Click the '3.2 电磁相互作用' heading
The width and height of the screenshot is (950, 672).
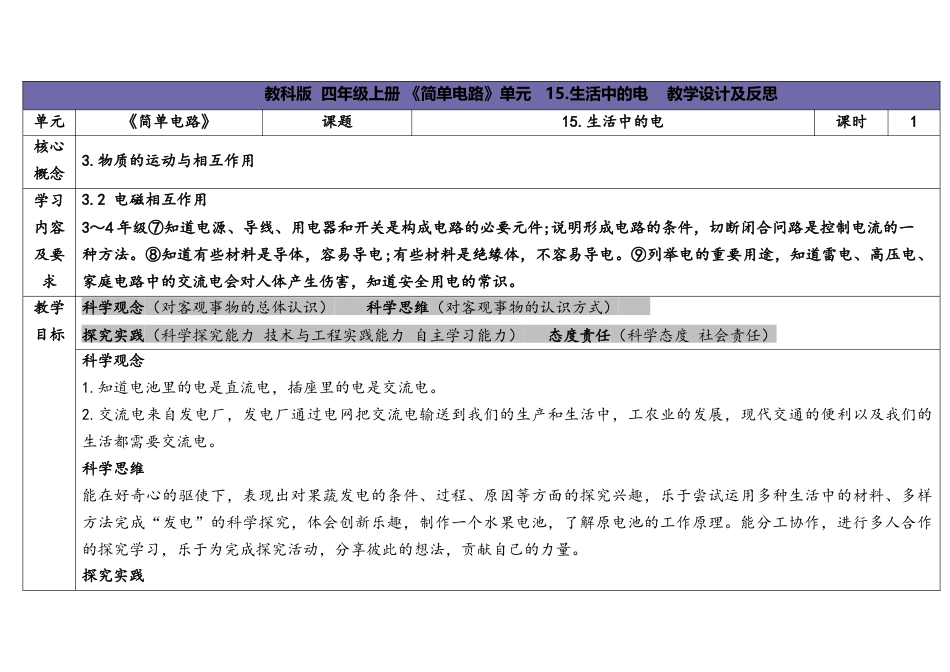click(x=144, y=200)
